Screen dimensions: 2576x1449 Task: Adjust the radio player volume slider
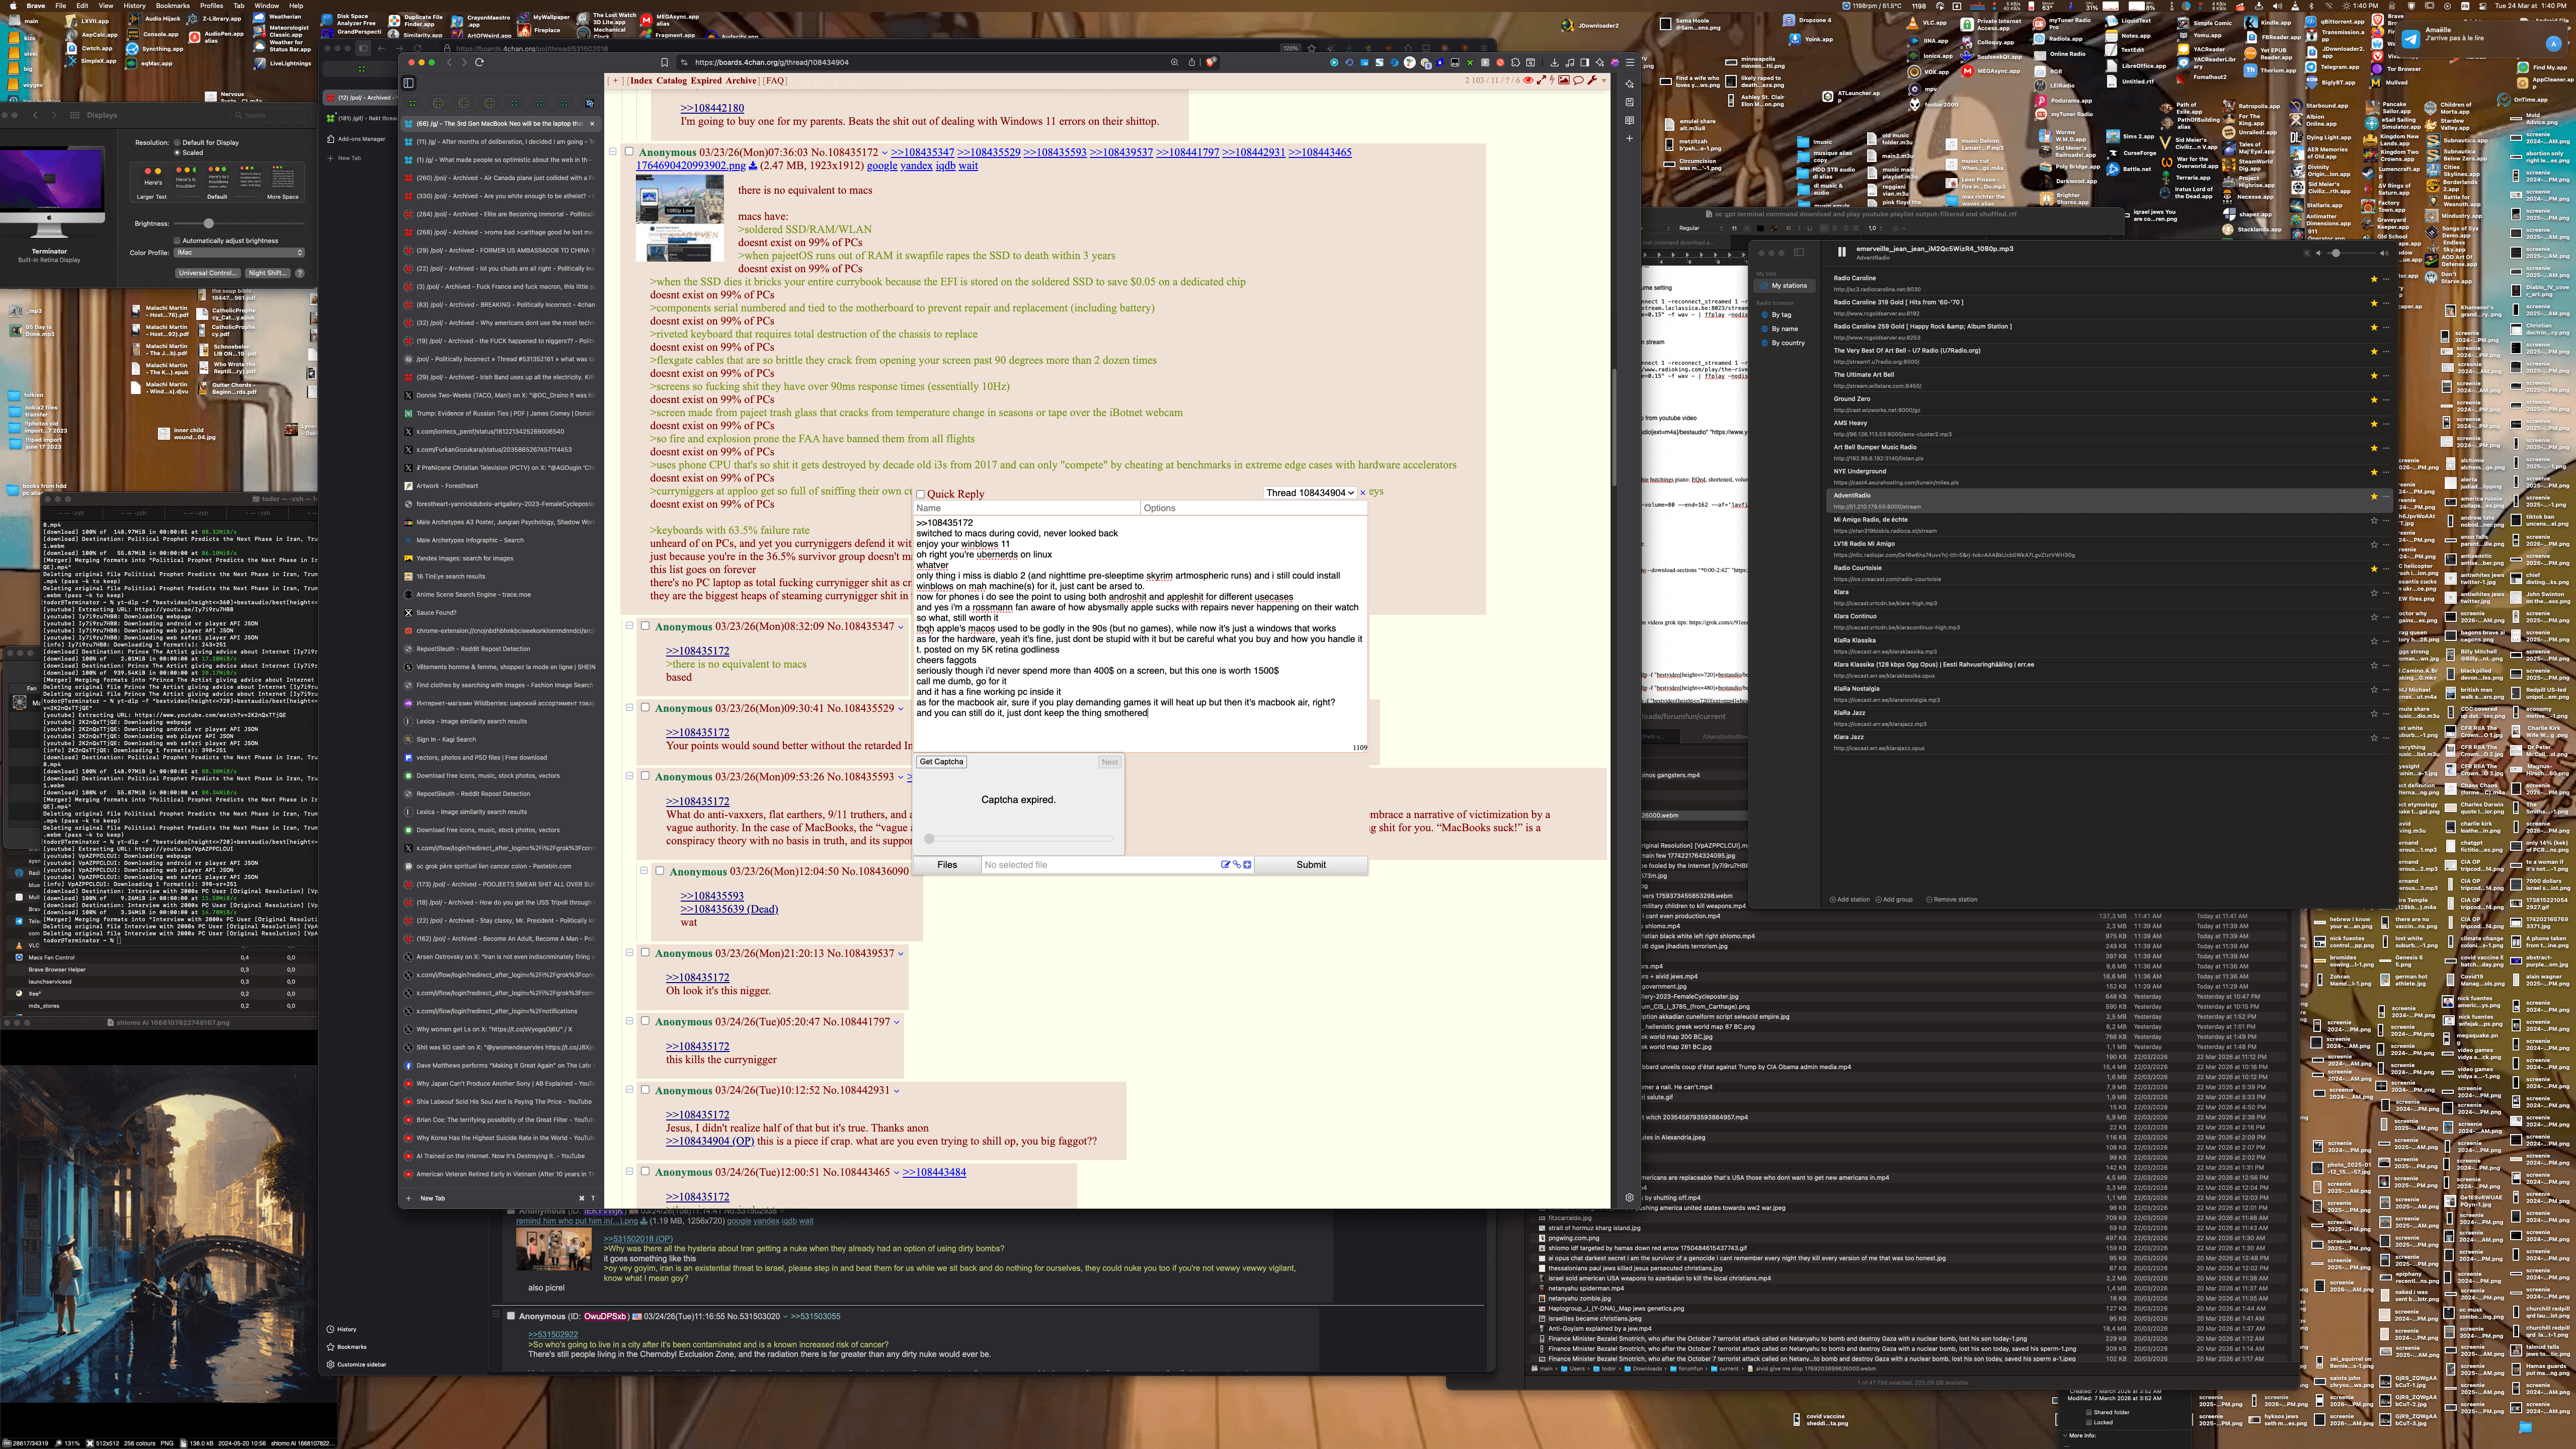coord(2336,253)
